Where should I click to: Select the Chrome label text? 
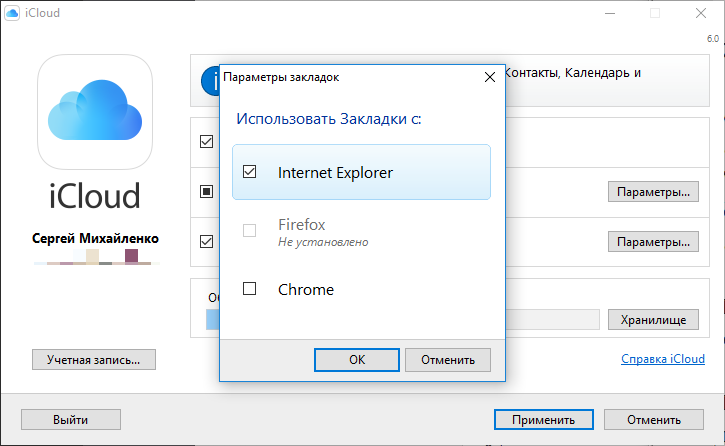(x=306, y=289)
